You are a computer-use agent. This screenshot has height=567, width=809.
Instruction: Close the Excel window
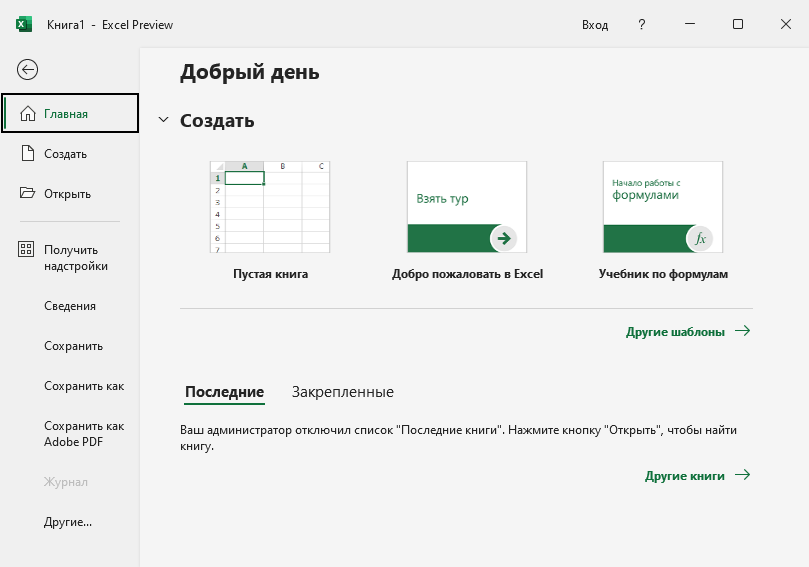pyautogui.click(x=786, y=24)
